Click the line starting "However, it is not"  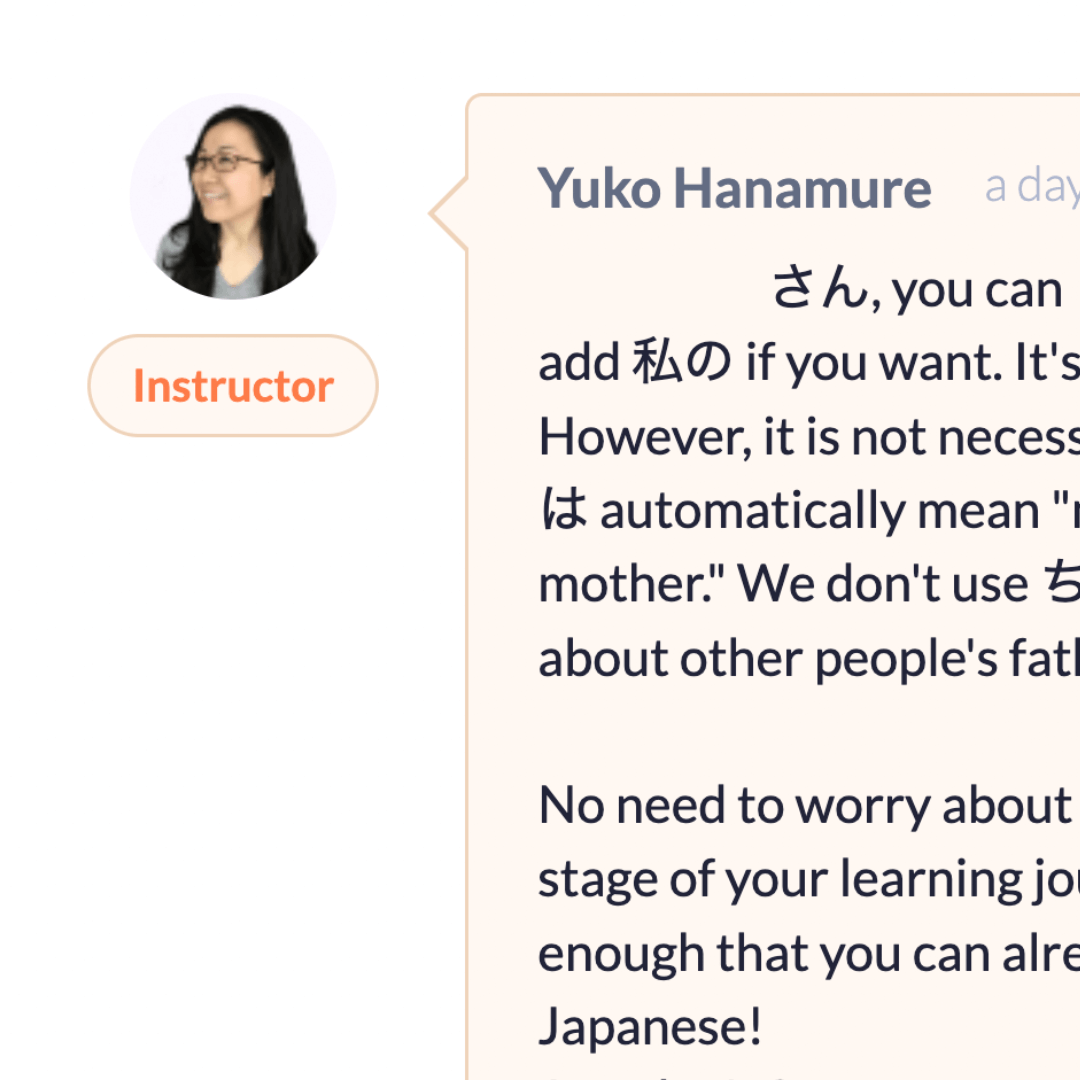[x=809, y=437]
